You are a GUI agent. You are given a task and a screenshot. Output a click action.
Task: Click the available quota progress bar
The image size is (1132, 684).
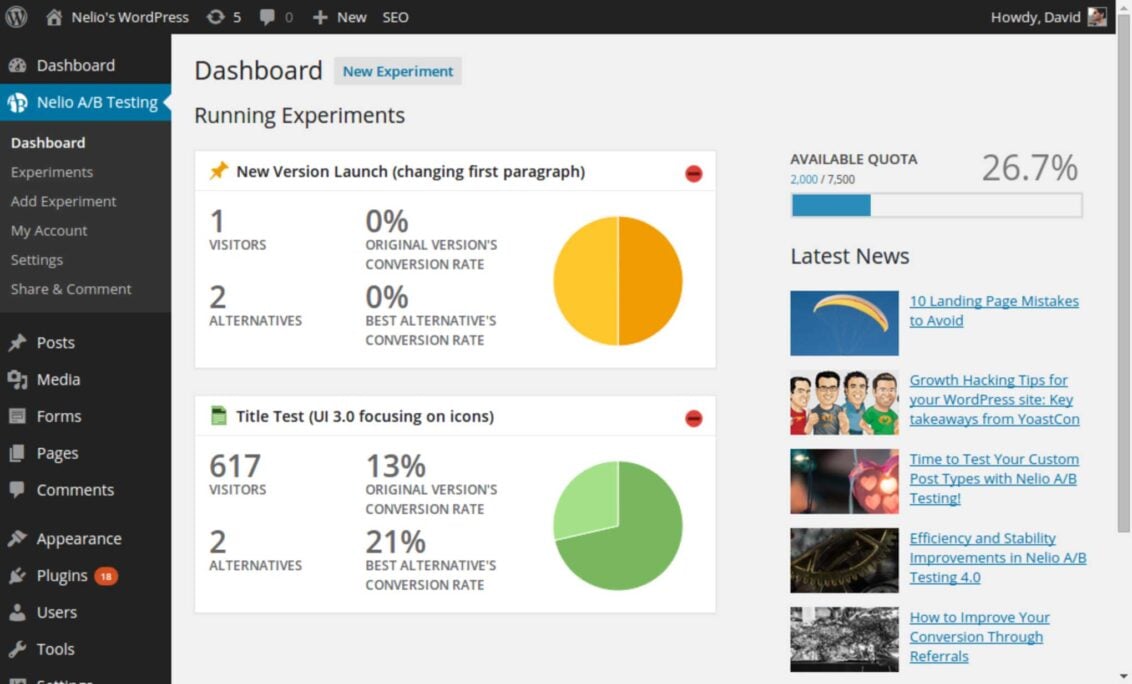(x=935, y=205)
